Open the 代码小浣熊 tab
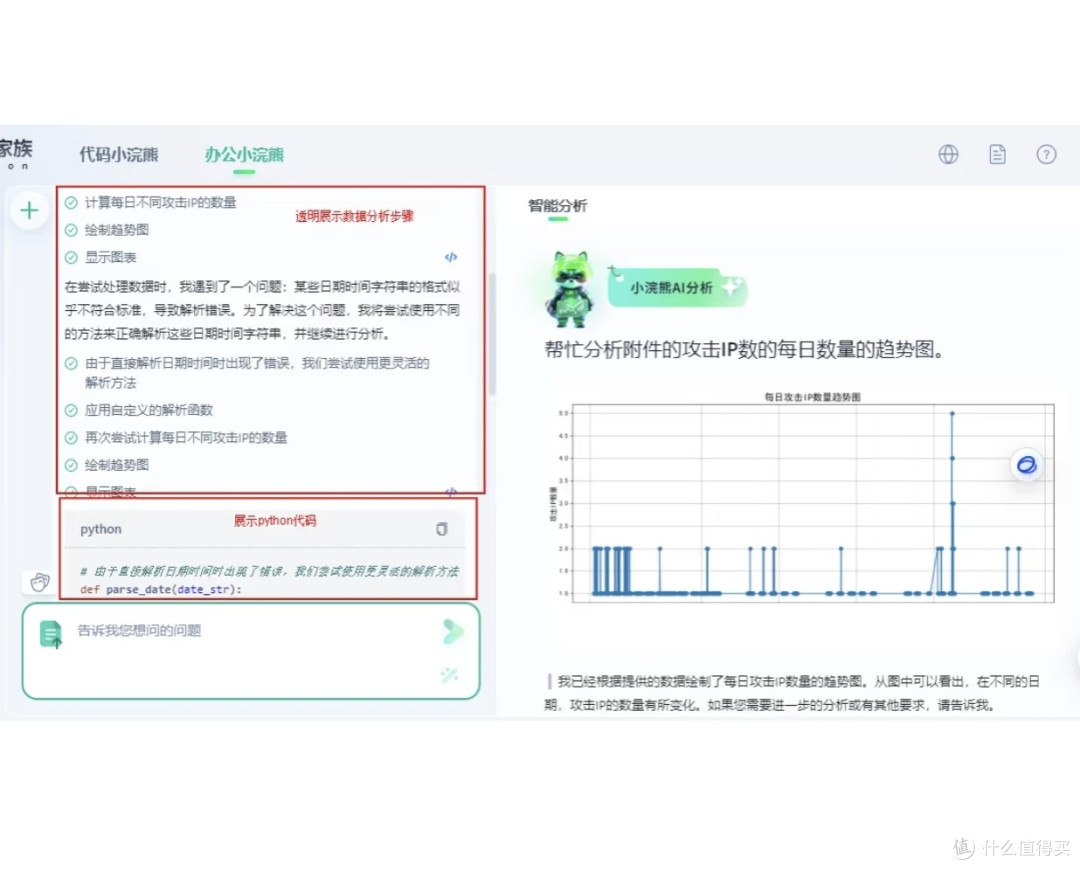The width and height of the screenshot is (1080, 870). click(118, 154)
